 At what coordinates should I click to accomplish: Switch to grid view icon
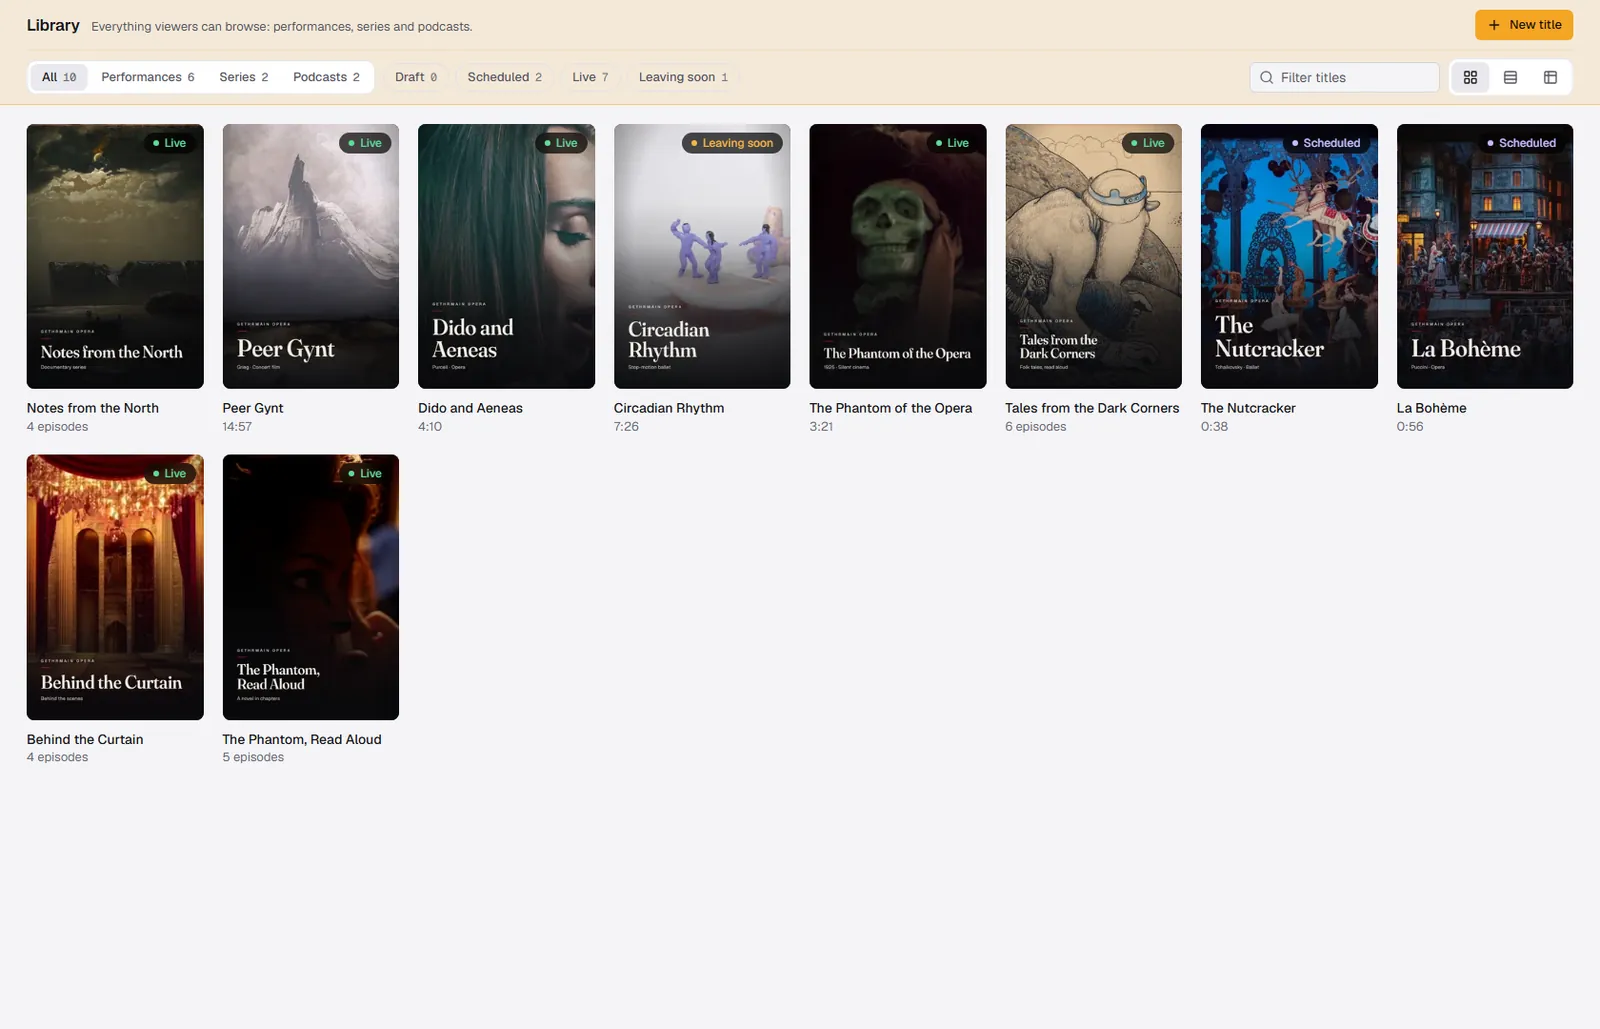[1470, 77]
